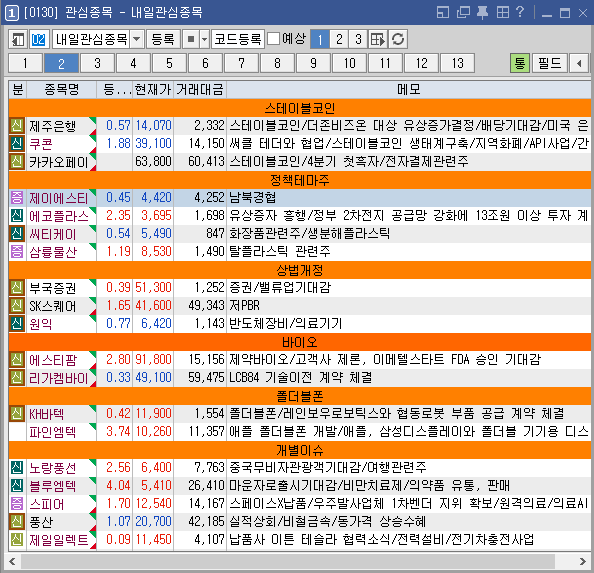This screenshot has width=594, height=573.
Task: Click the column export arrow icon
Action: tap(377, 39)
